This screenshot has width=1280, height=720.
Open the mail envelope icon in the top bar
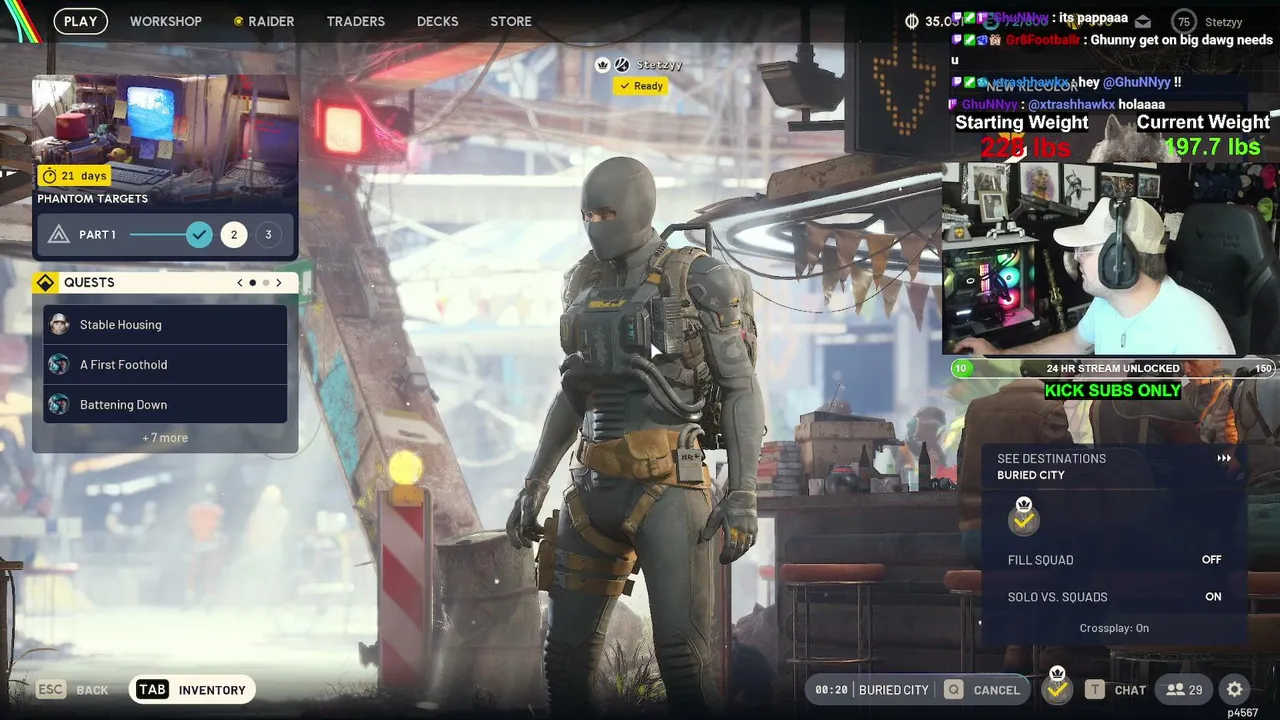point(1143,21)
